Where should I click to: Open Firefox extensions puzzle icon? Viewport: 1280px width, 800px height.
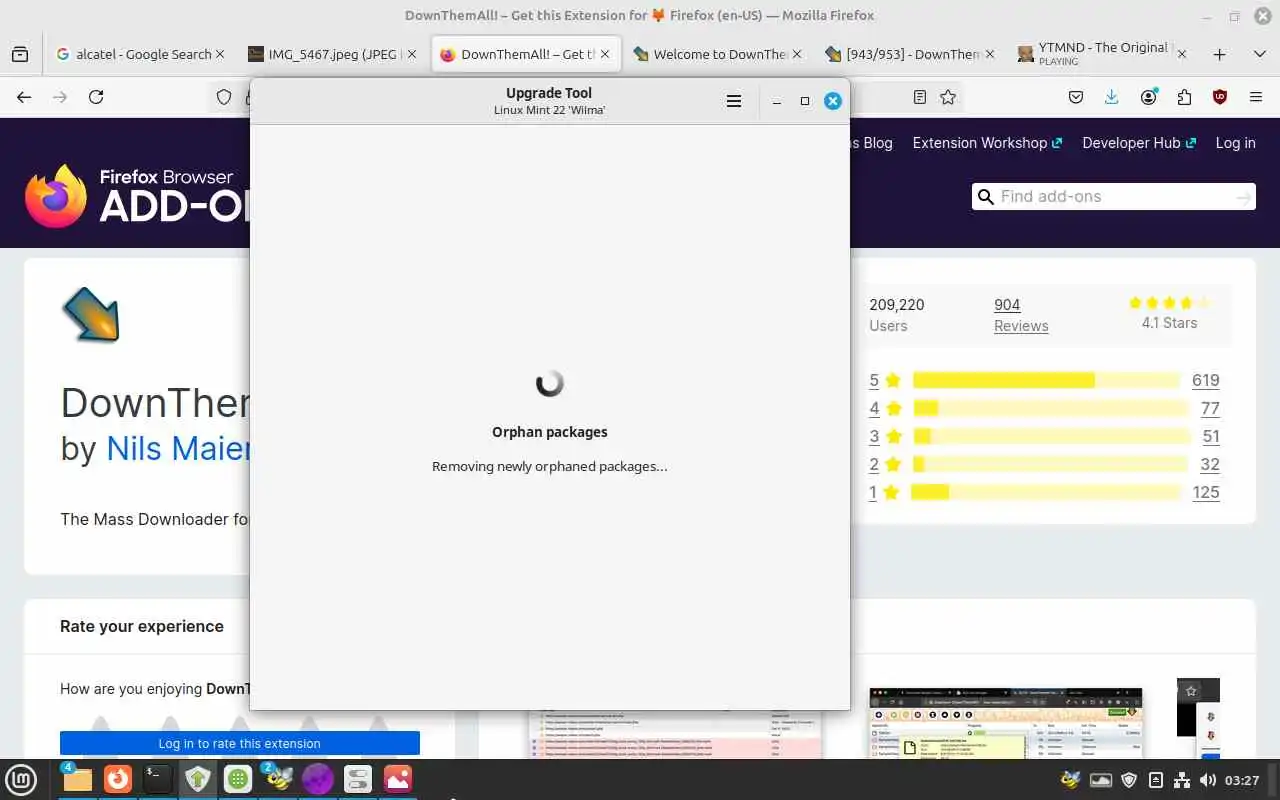[1184, 97]
